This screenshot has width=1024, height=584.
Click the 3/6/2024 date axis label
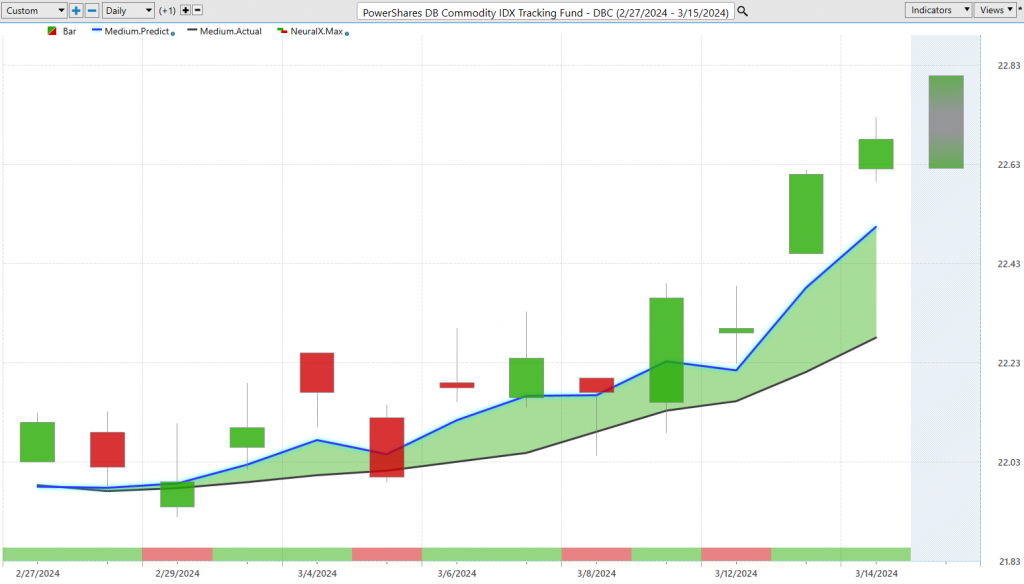(456, 574)
